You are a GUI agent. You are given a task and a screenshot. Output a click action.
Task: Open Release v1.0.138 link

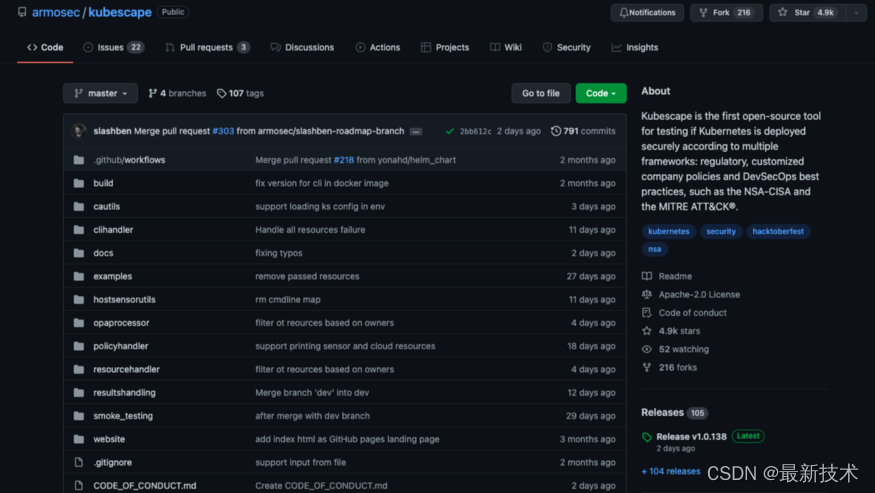[x=691, y=437]
